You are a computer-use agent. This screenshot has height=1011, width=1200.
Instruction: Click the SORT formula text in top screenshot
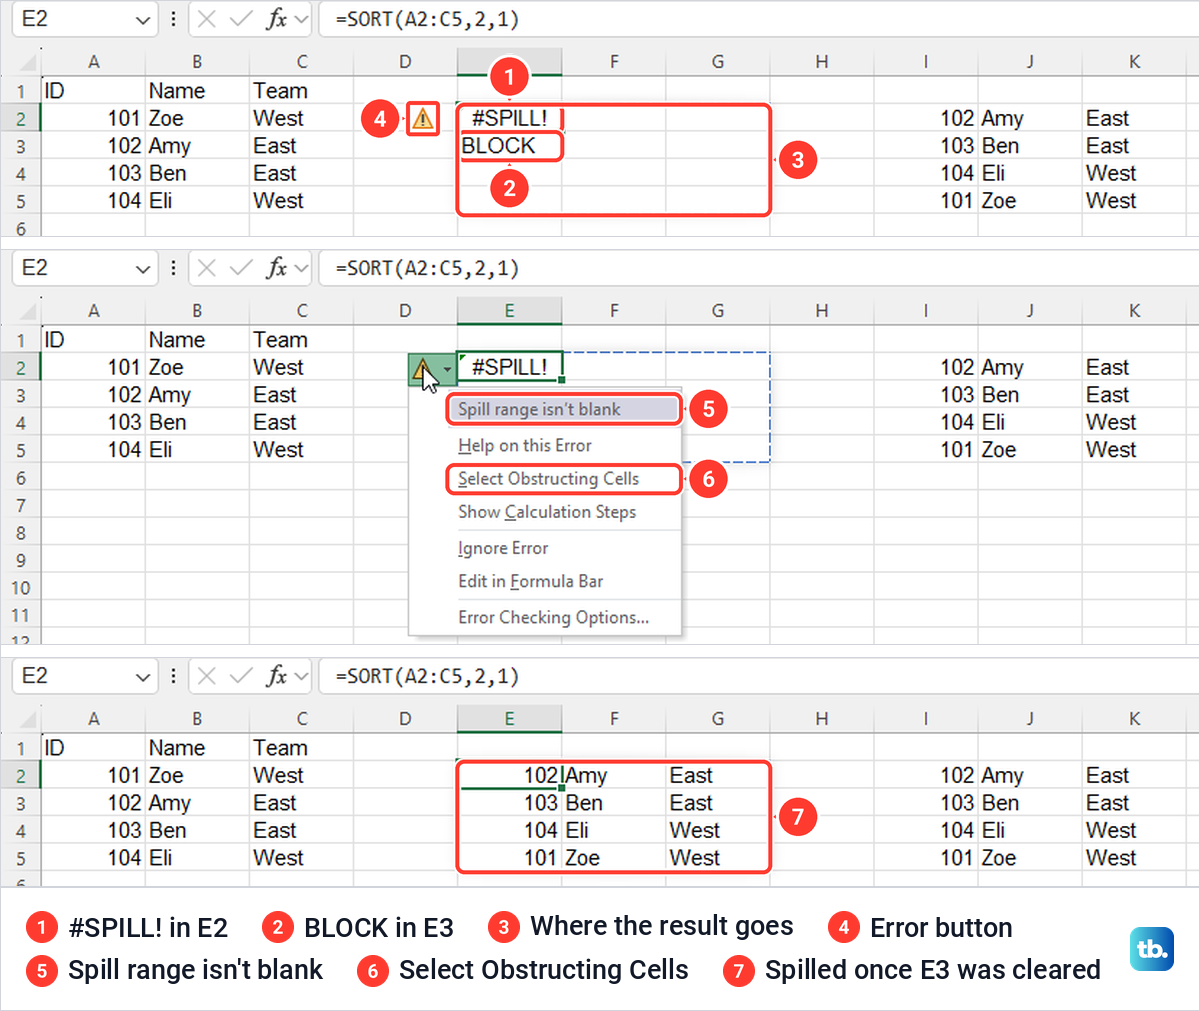[x=427, y=19]
